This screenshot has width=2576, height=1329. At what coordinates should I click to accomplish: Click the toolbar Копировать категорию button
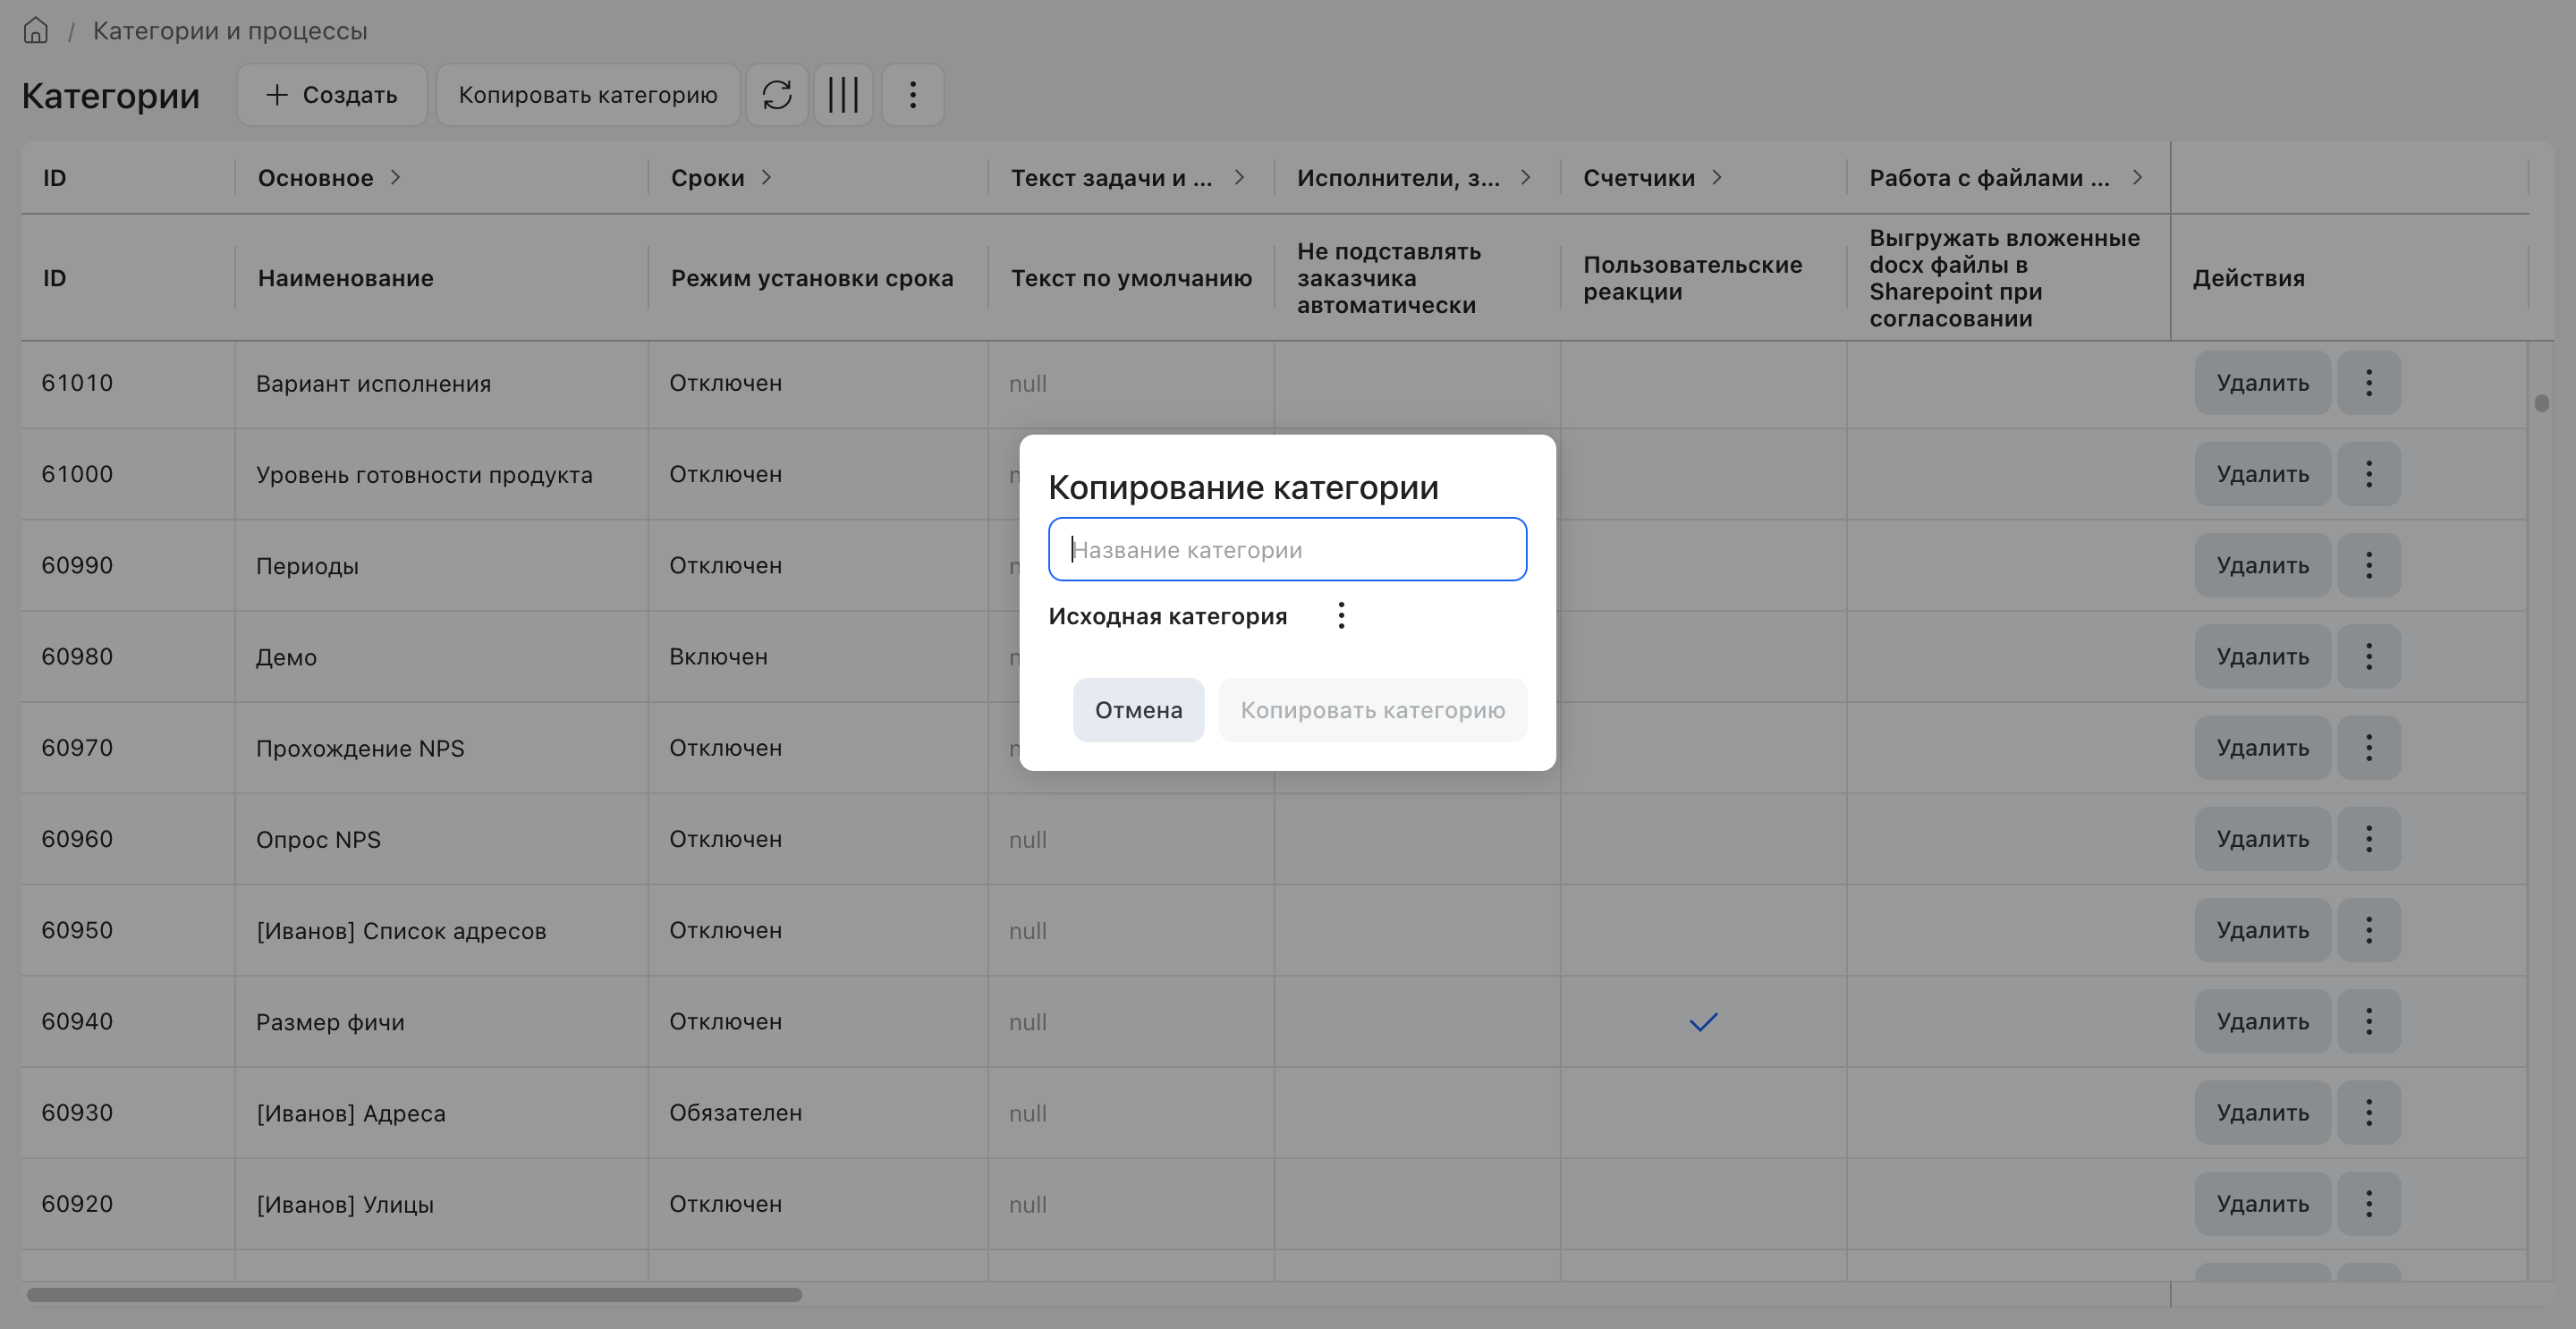coord(588,95)
